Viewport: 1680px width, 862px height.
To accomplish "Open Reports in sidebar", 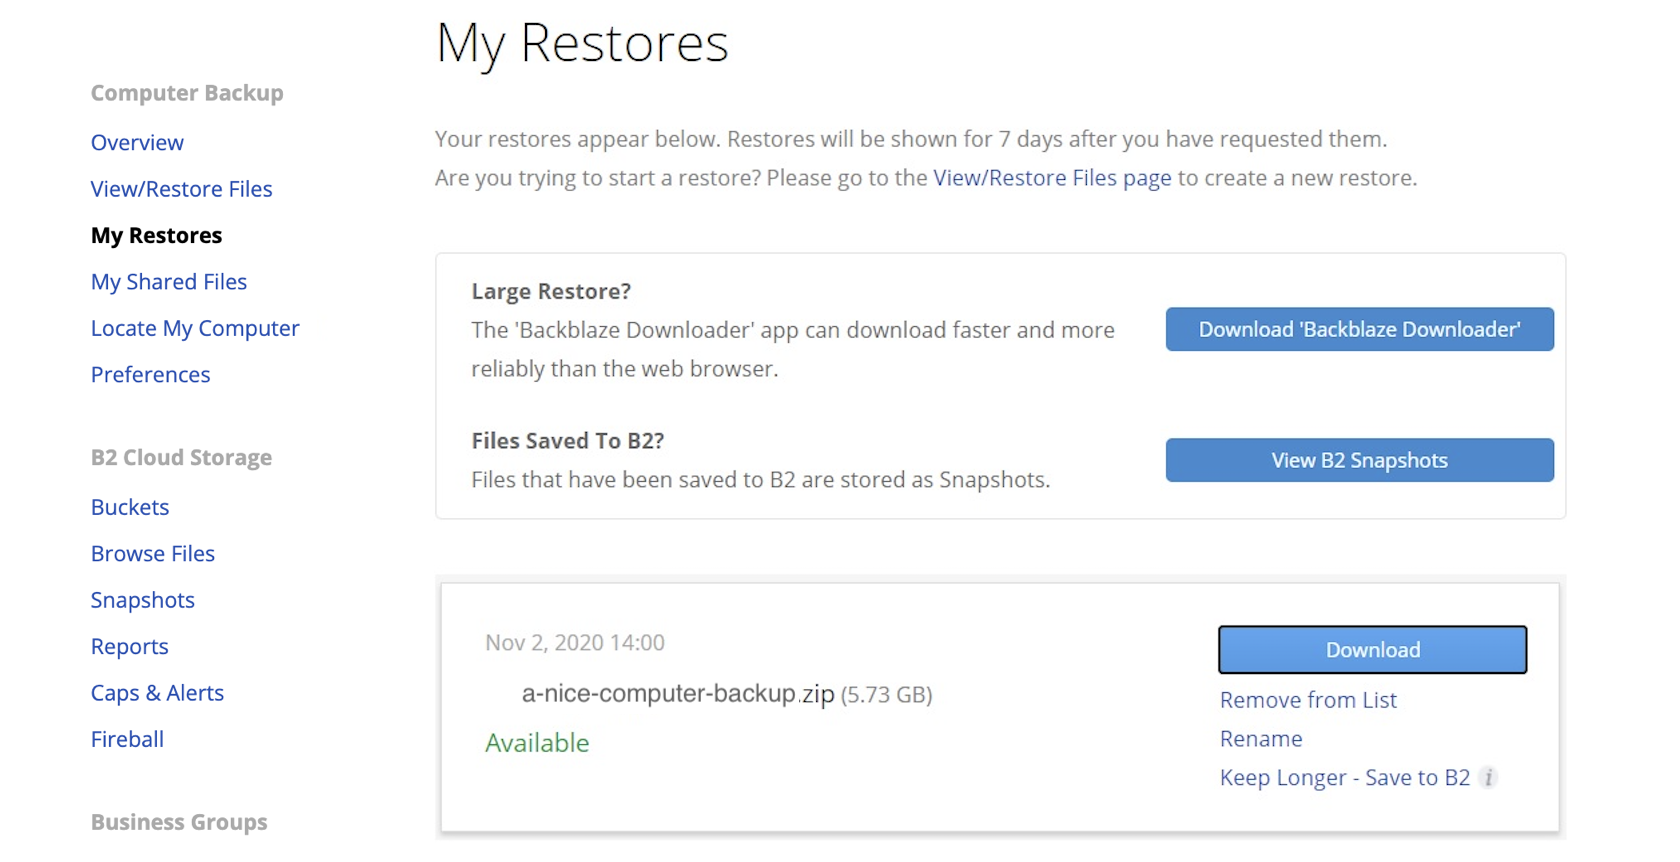I will tap(129, 646).
